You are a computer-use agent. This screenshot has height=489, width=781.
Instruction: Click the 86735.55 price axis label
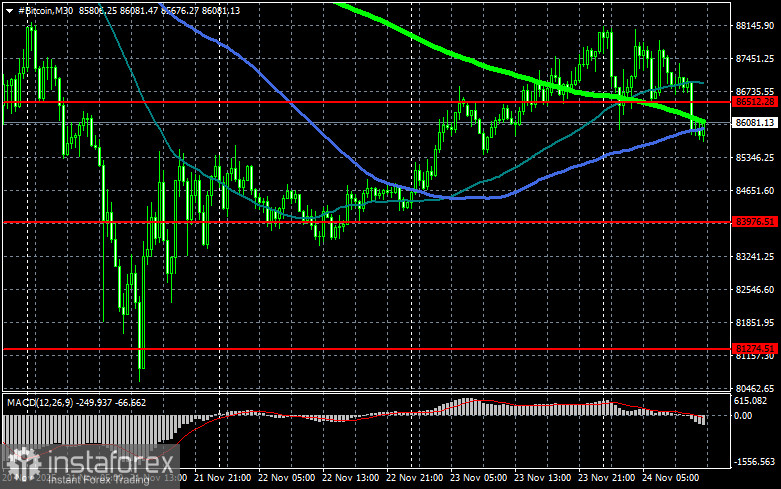[x=755, y=92]
